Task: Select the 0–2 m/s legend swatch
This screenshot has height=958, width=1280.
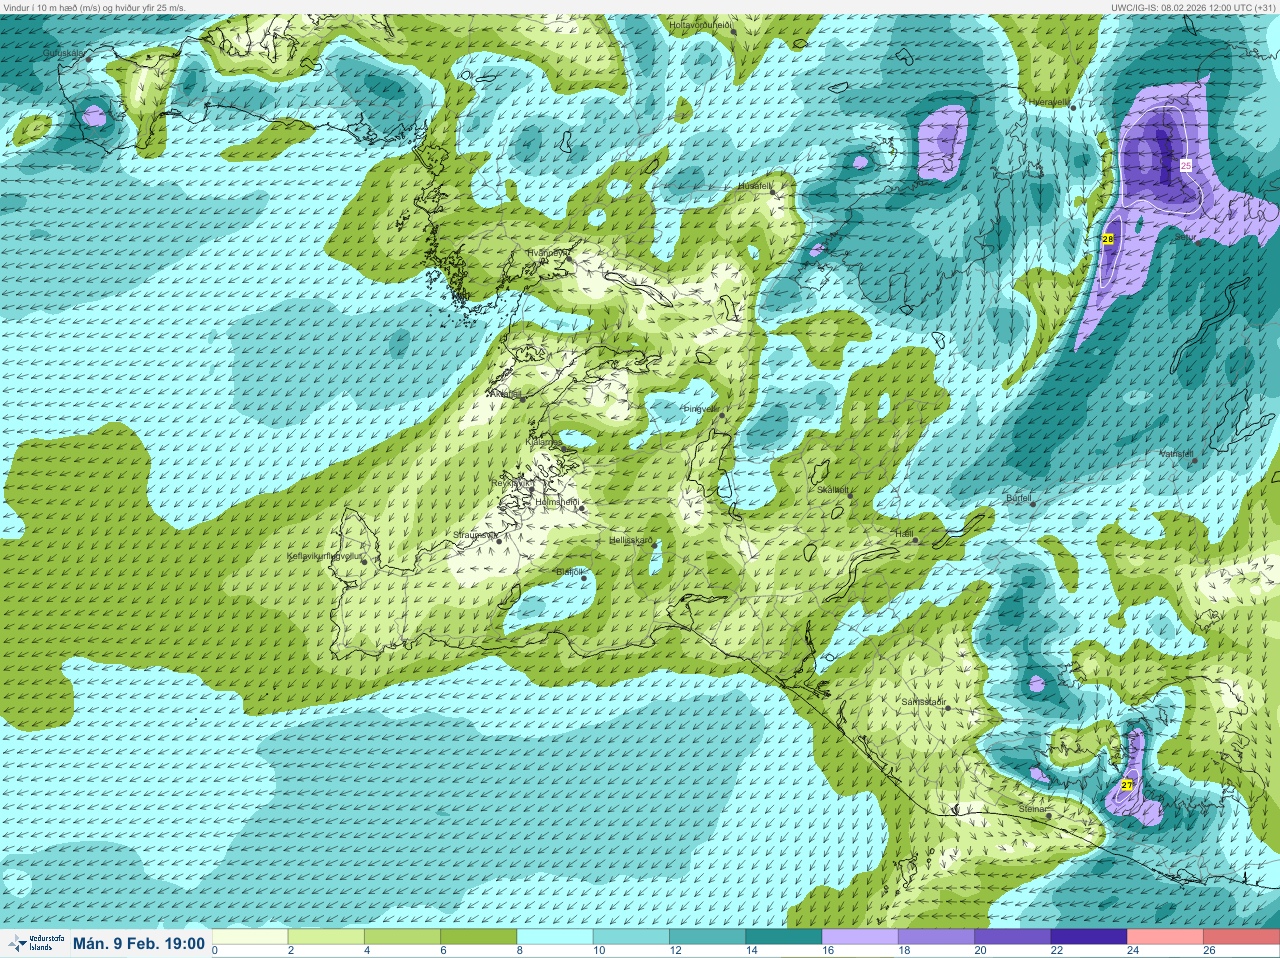Action: (x=251, y=937)
